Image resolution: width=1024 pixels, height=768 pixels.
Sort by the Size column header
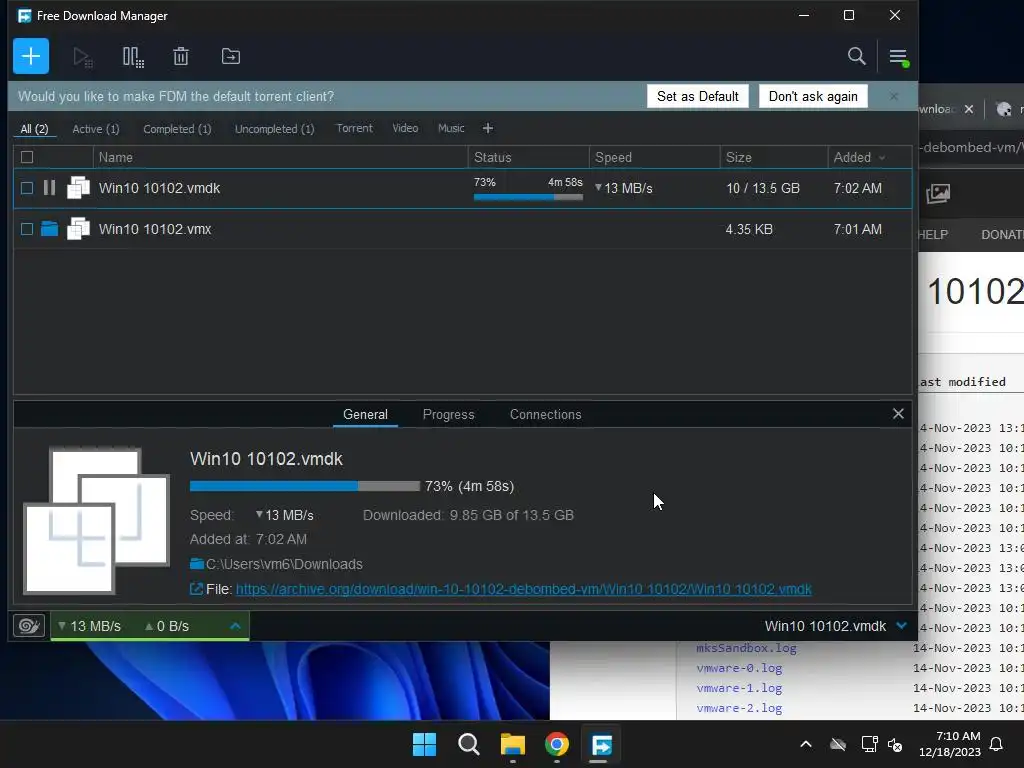(774, 157)
